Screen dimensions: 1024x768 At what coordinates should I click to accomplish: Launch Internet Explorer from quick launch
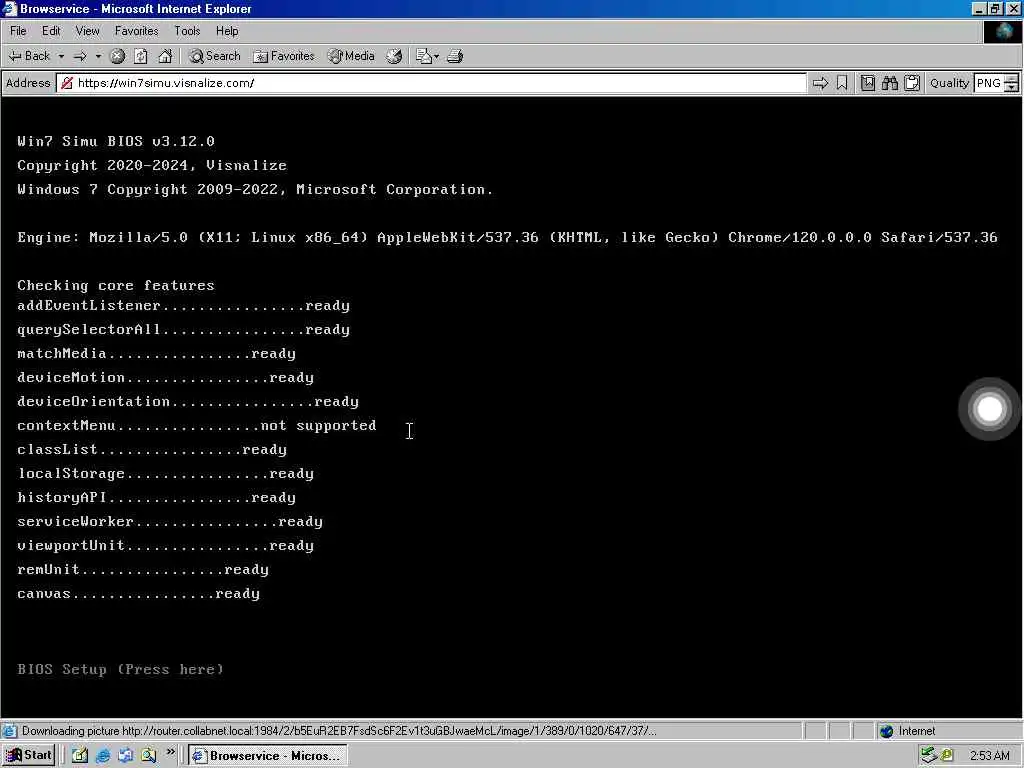(103, 756)
